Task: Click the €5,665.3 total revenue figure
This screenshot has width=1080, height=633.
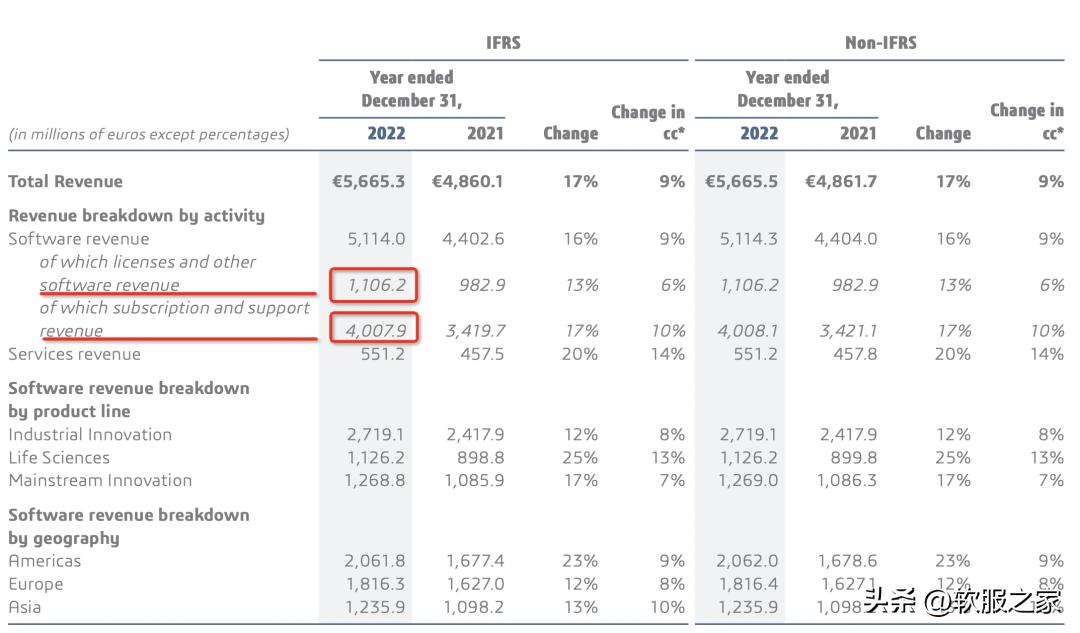Action: coord(369,181)
